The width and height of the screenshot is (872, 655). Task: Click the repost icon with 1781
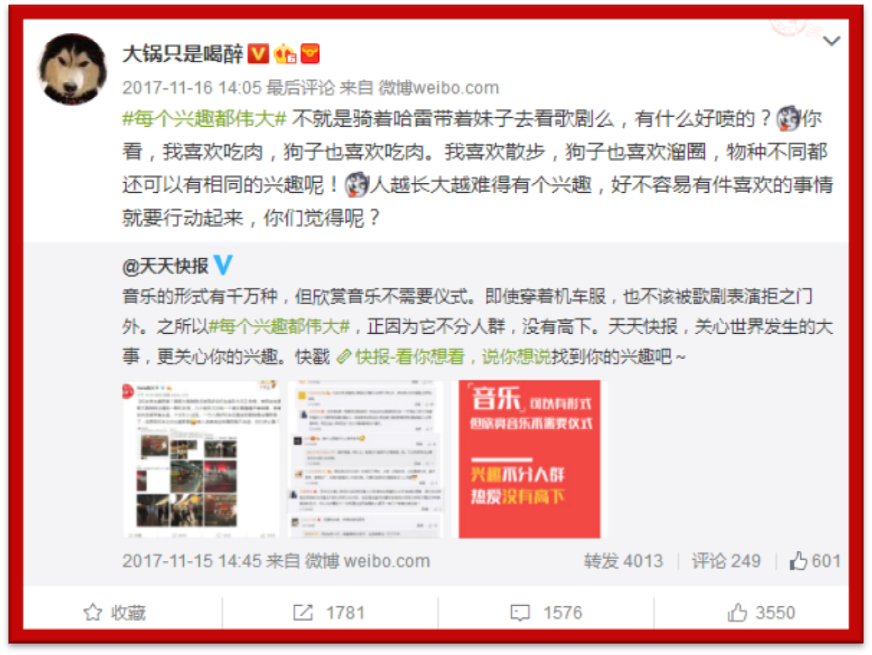pos(329,613)
